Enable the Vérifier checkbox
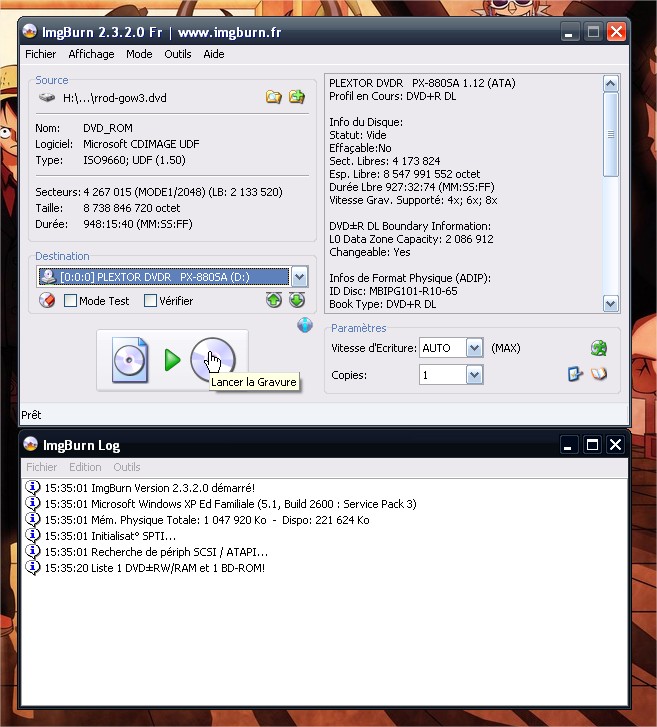Image resolution: width=657 pixels, height=727 pixels. pyautogui.click(x=150, y=300)
